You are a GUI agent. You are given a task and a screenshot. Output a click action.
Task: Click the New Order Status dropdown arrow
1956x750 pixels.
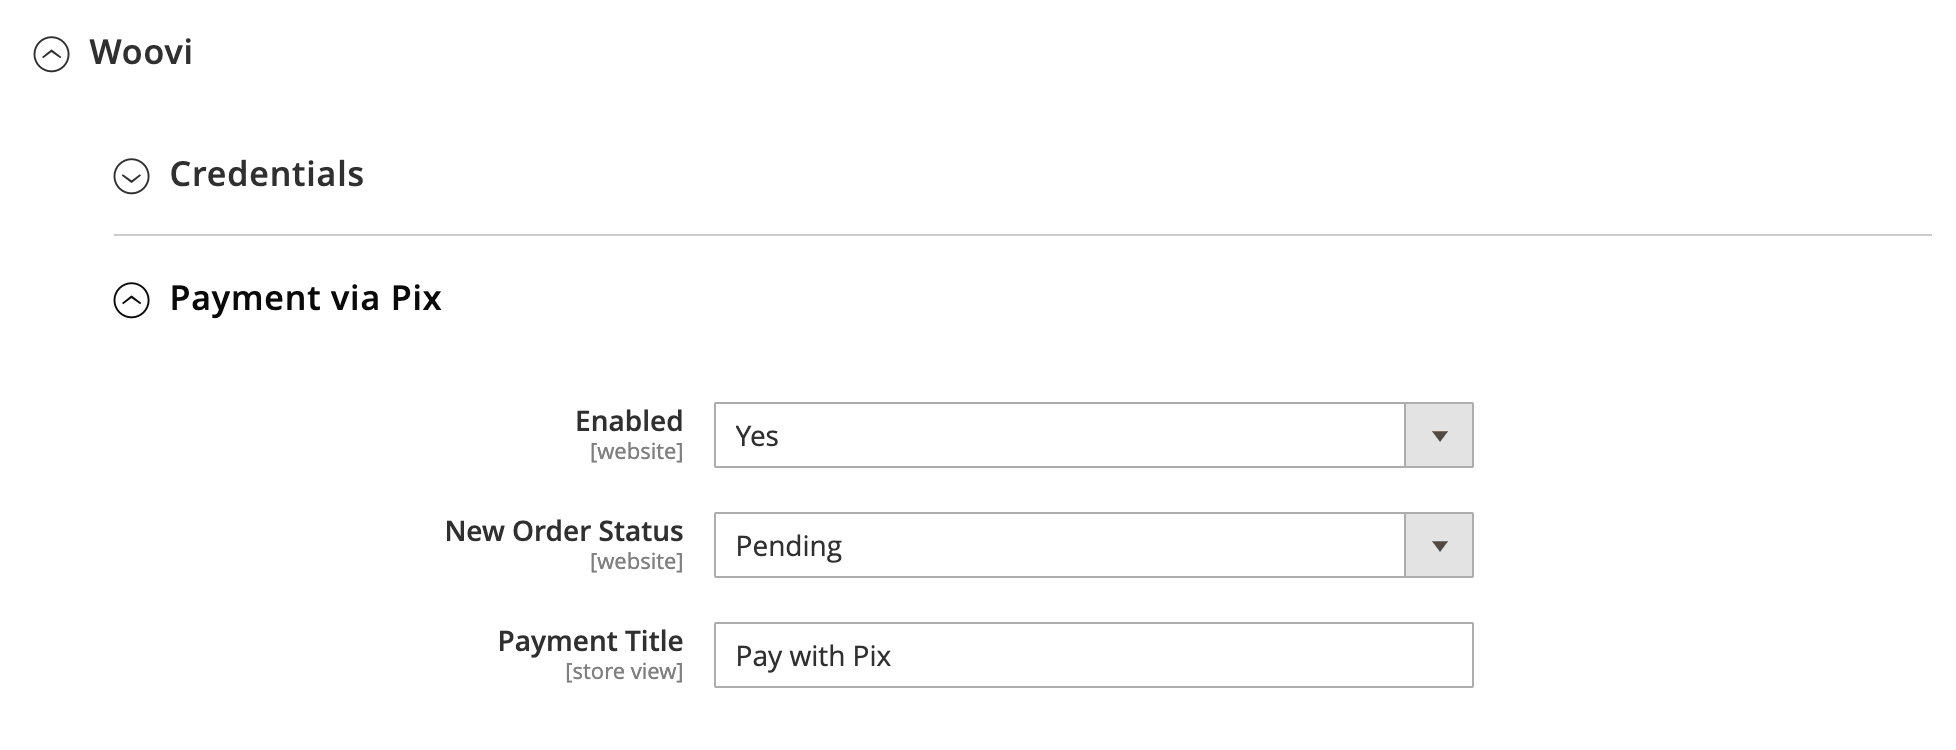click(x=1439, y=545)
